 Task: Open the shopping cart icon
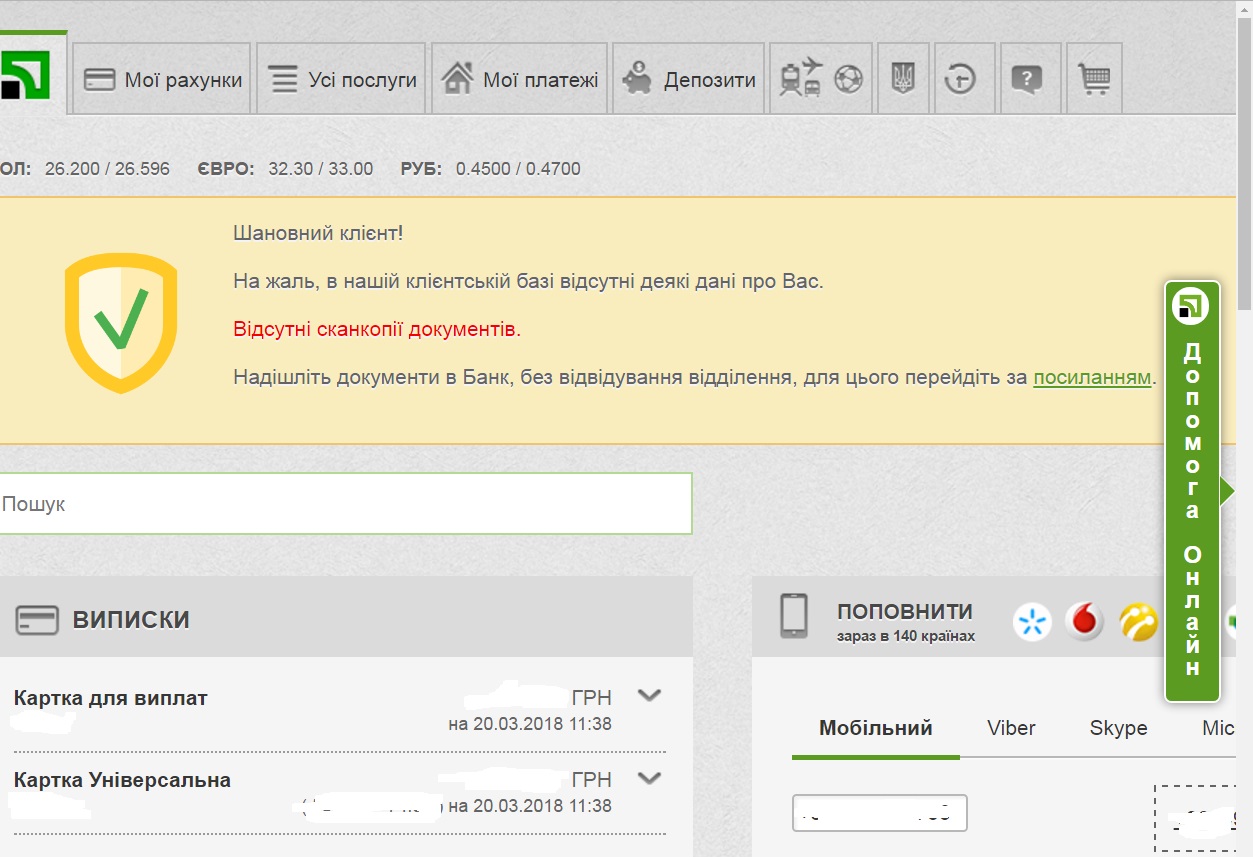(x=1094, y=78)
